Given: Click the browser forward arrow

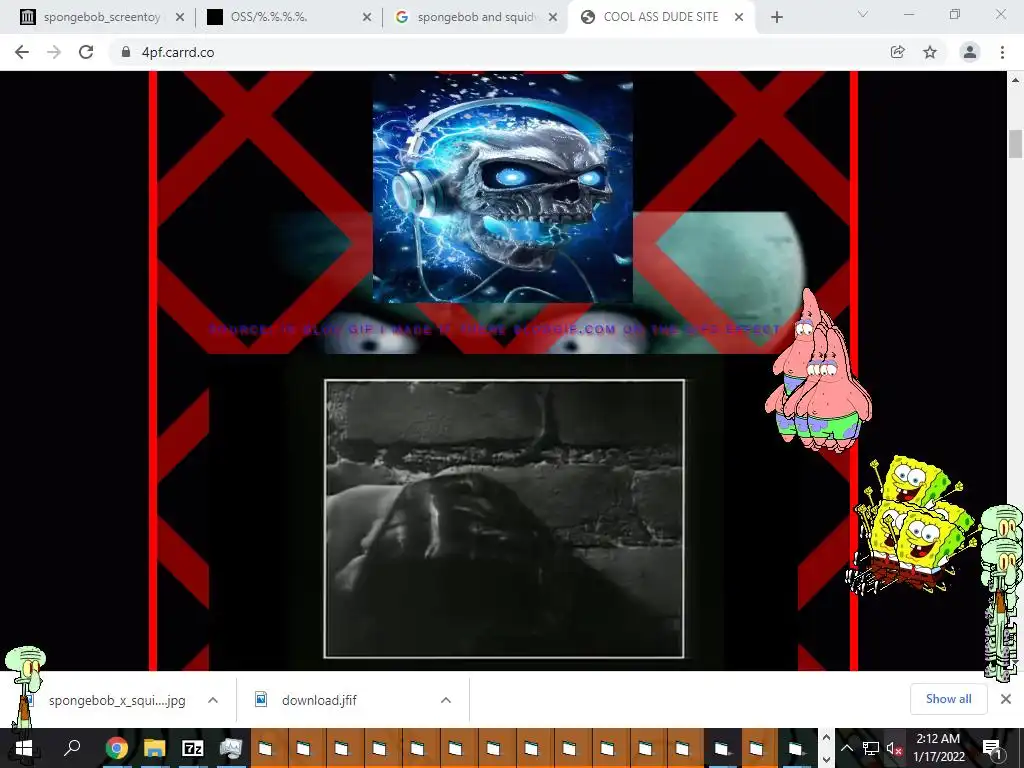Looking at the screenshot, I should coord(54,52).
